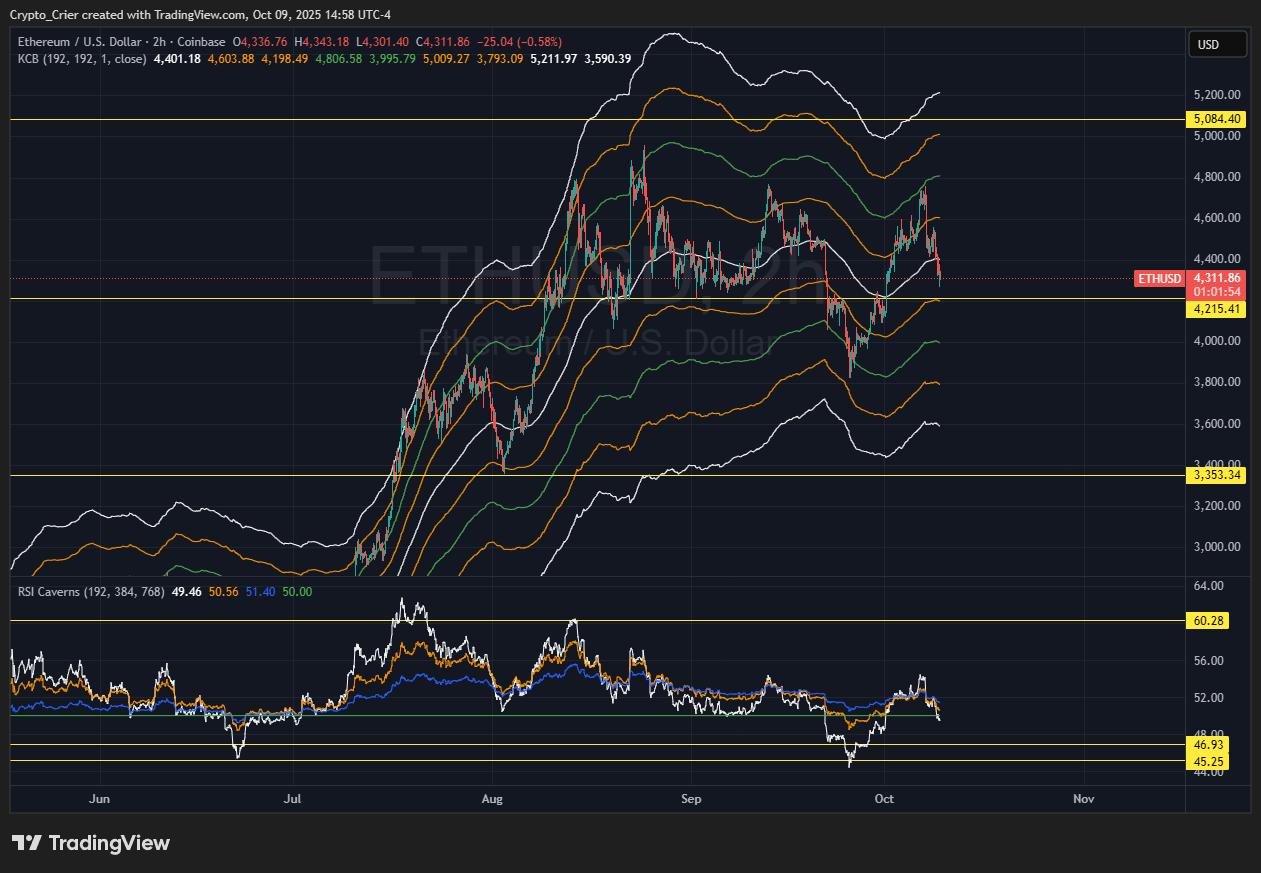This screenshot has width=1261, height=873.
Task: Click the 5,000.00 price axis label
Action: click(1217, 136)
